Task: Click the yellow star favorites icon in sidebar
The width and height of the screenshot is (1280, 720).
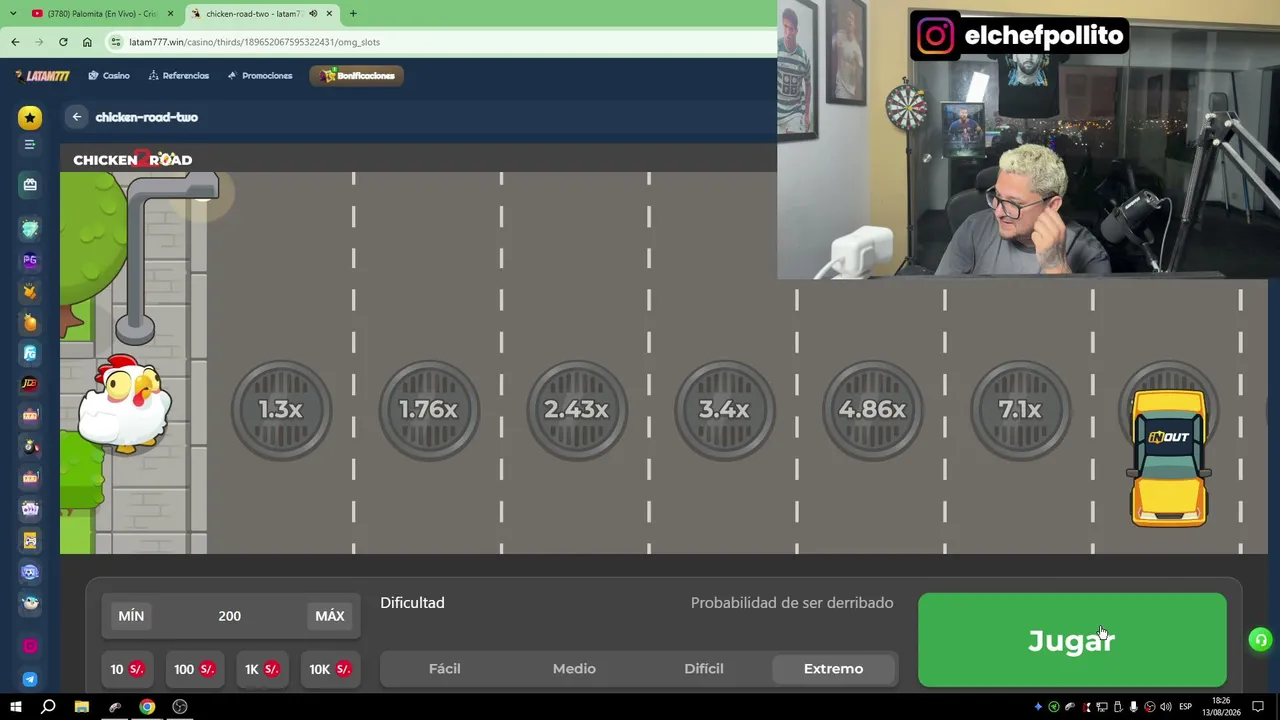Action: tap(30, 118)
